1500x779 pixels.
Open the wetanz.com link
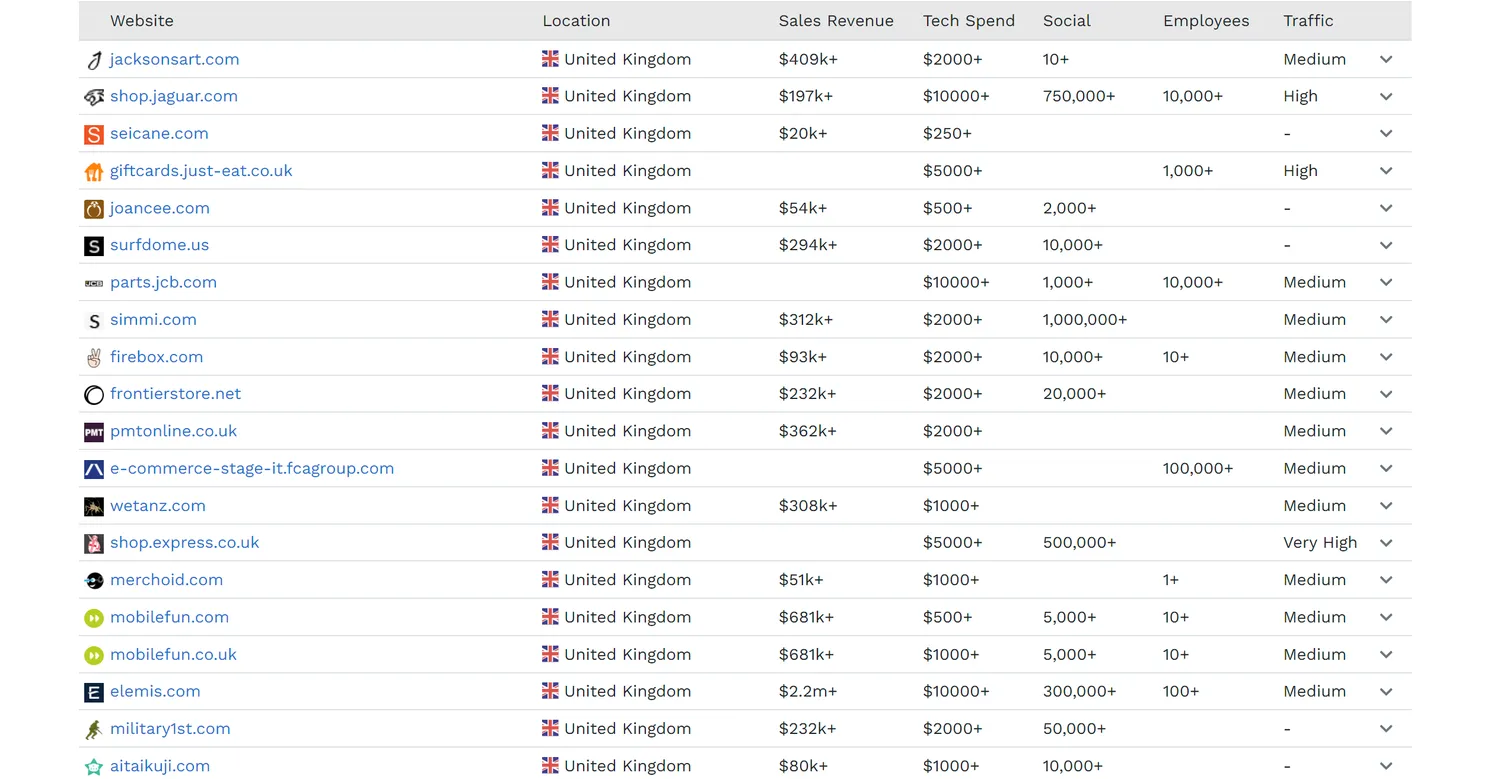pyautogui.click(x=158, y=506)
